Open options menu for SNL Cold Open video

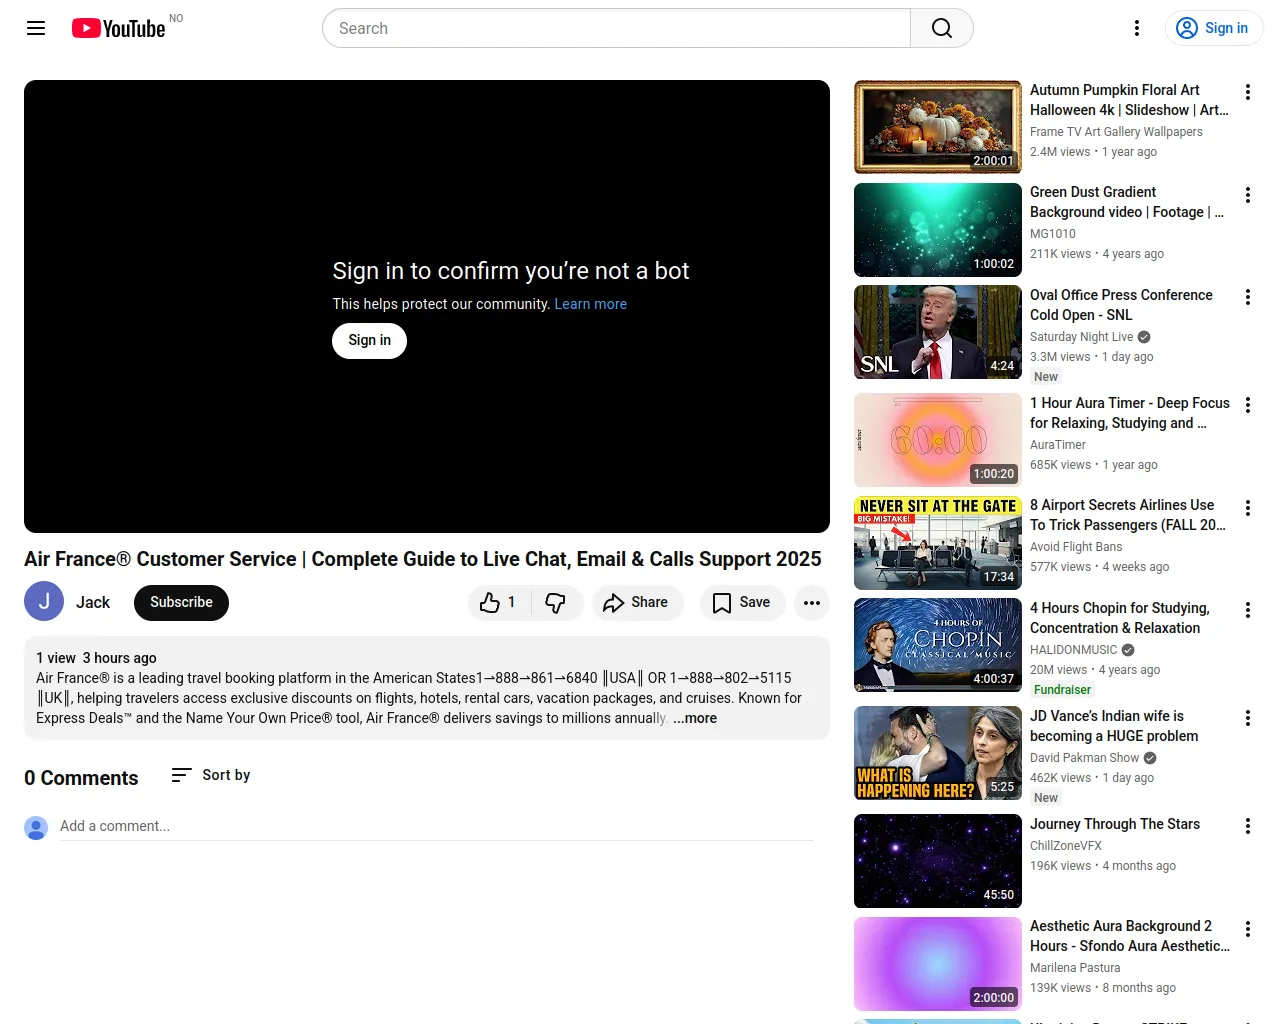point(1247,297)
